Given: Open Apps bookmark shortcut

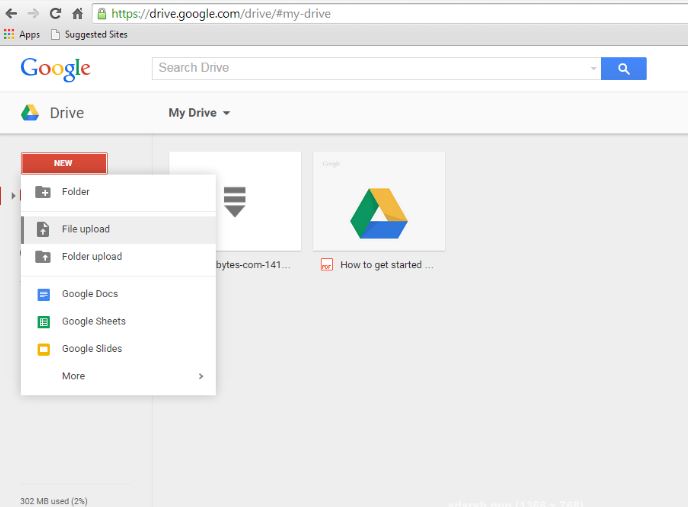Looking at the screenshot, I should pyautogui.click(x=22, y=34).
